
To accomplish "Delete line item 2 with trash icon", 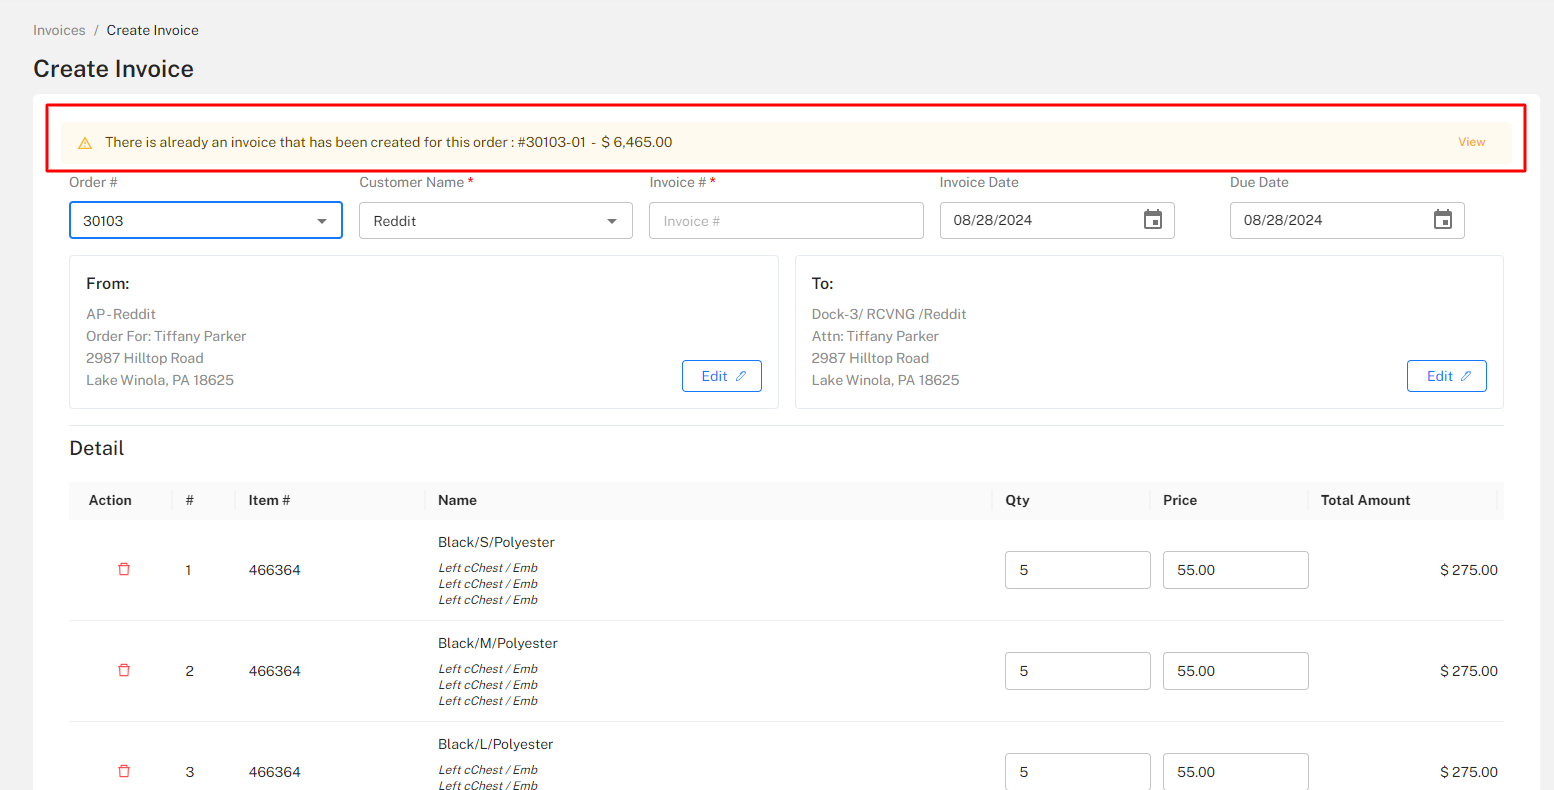I will pos(124,670).
